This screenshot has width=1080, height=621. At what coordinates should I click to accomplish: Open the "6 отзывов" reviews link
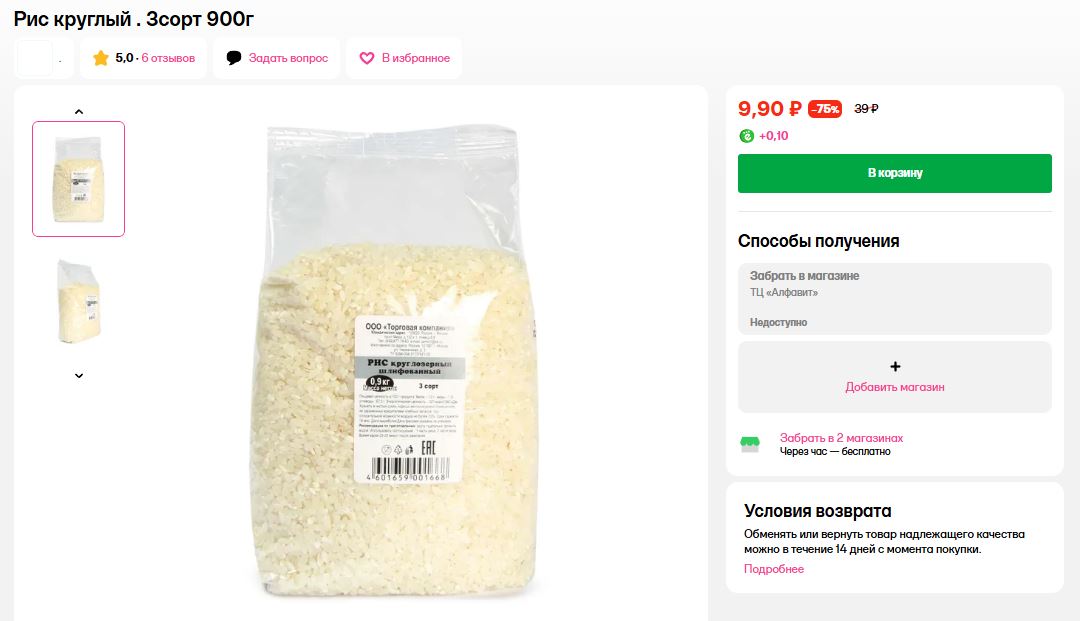[x=168, y=58]
